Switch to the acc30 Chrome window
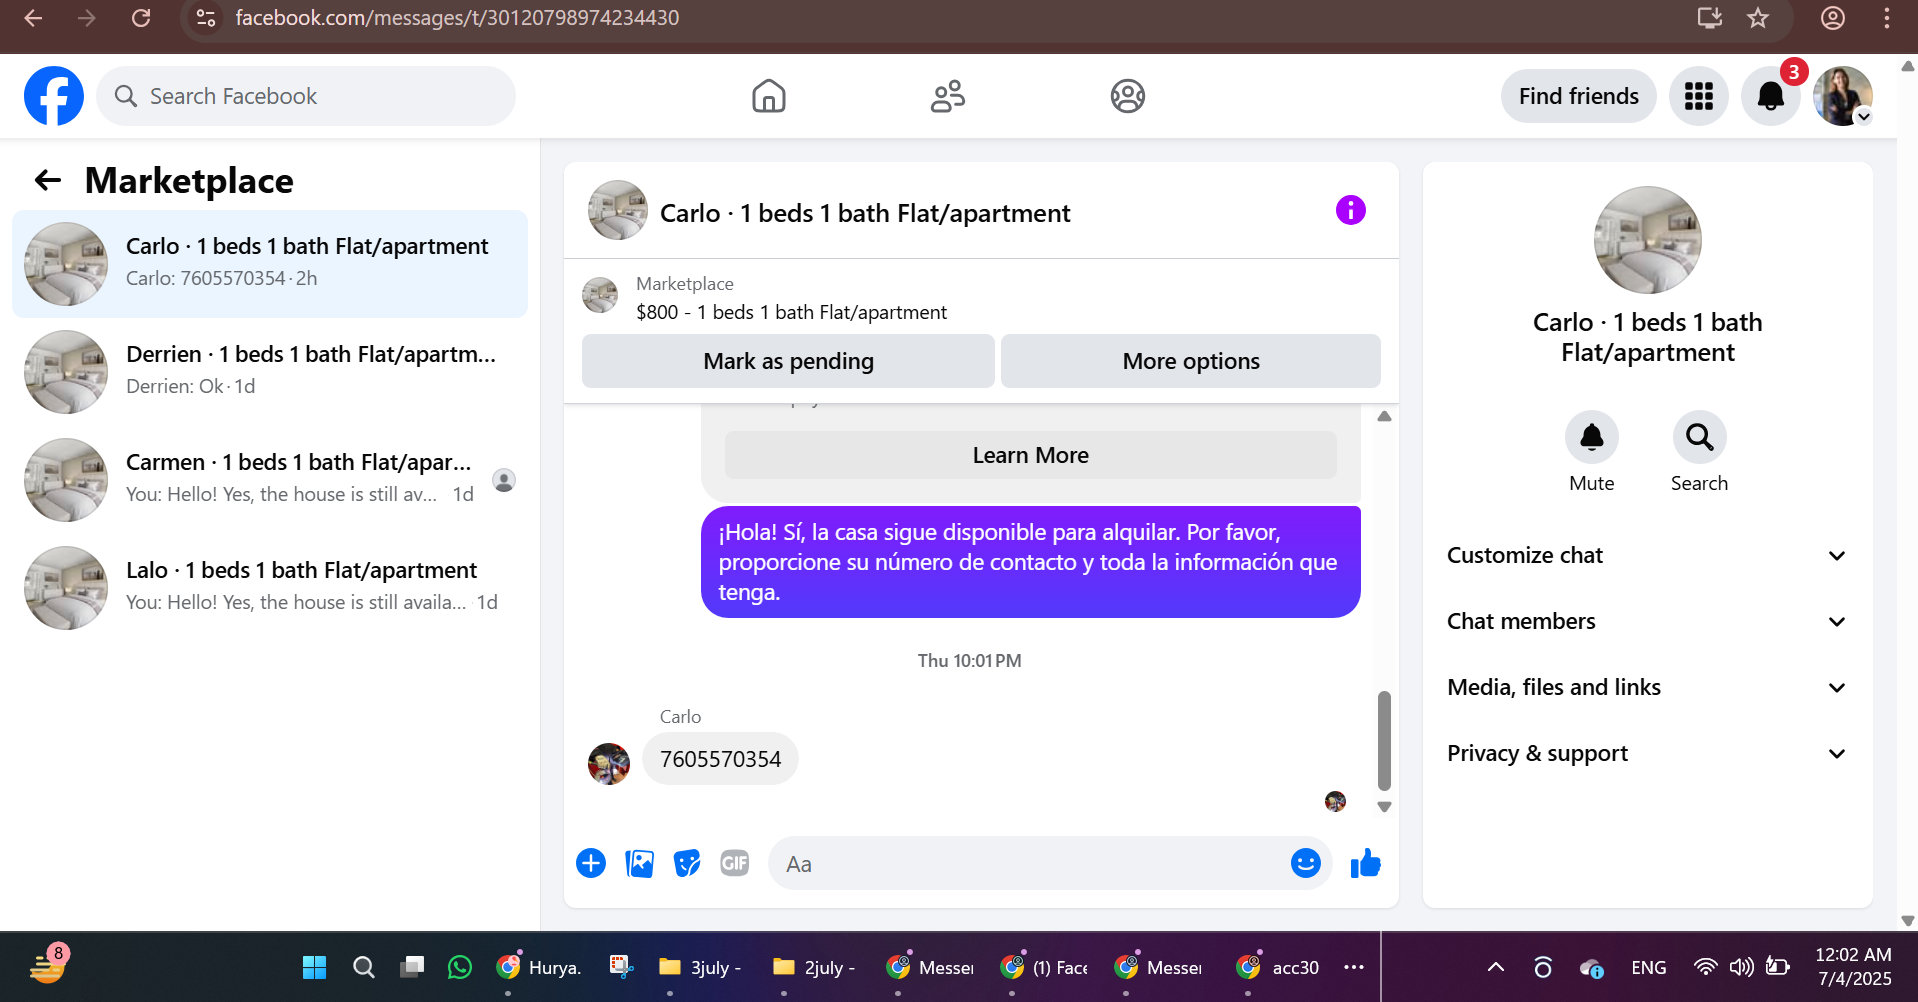1918x1002 pixels. 1278,967
